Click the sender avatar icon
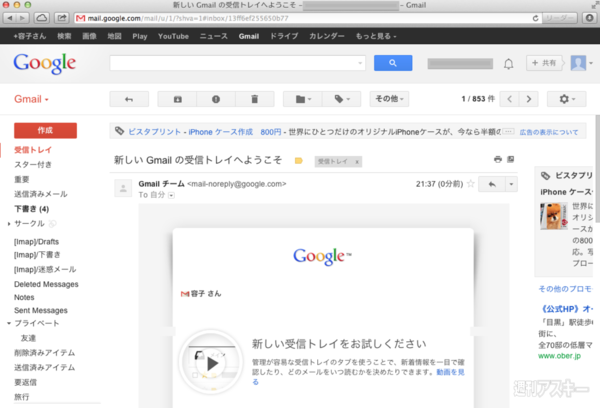 coord(123,188)
